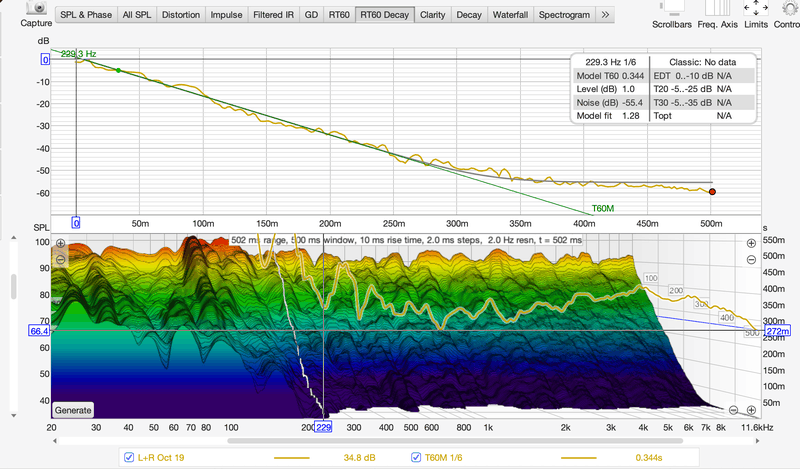
Task: Open the Spectrogram tab
Action: tap(564, 15)
